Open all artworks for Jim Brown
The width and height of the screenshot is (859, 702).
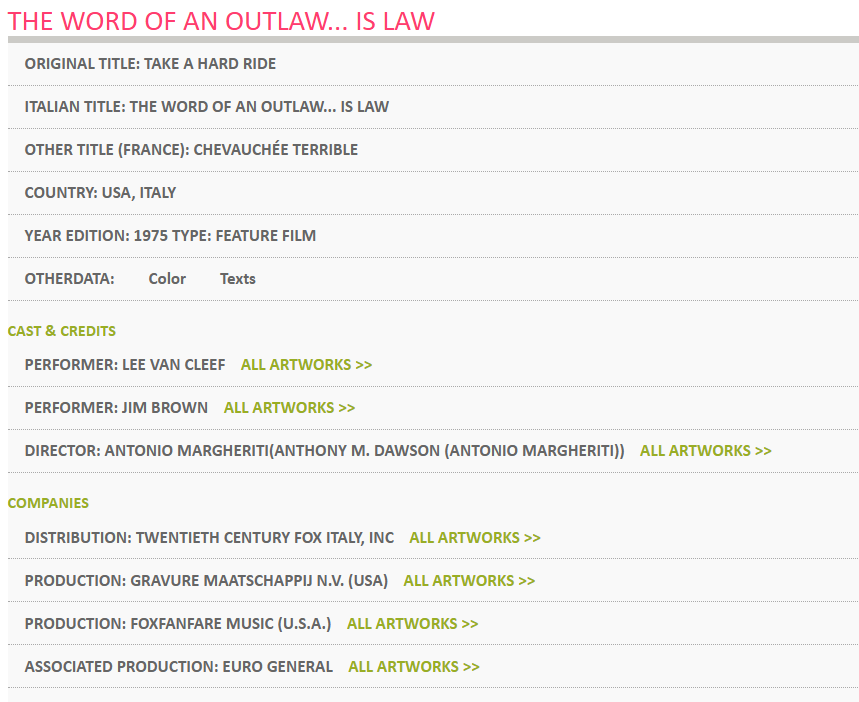pos(289,408)
